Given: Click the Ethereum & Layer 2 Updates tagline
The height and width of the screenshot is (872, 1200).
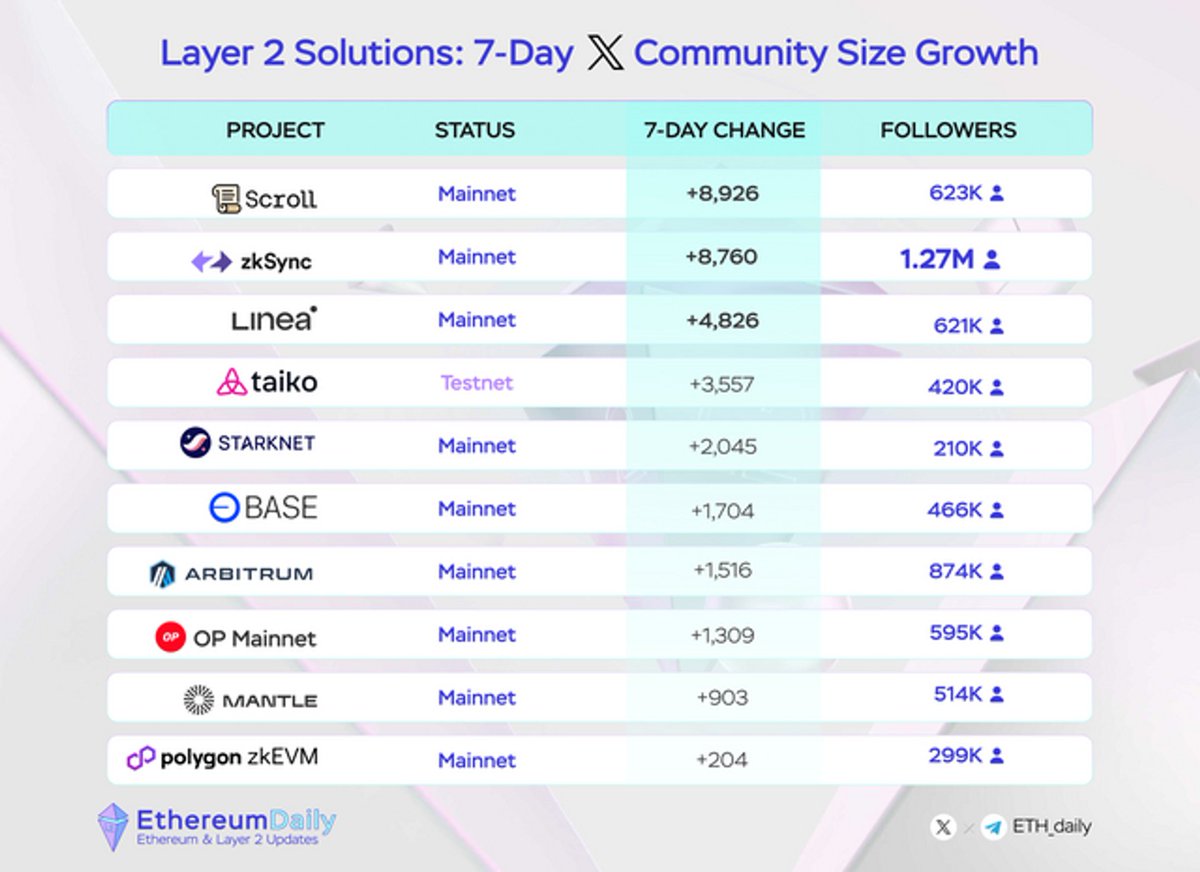Looking at the screenshot, I should coord(227,841).
